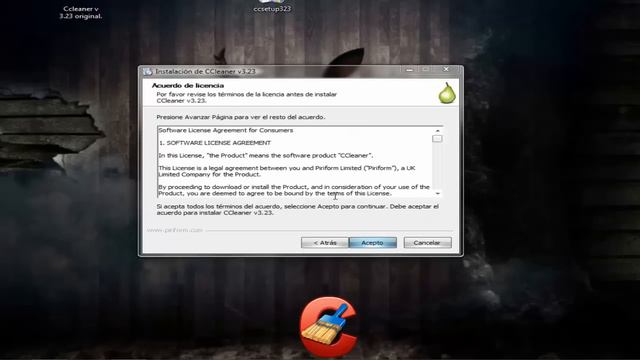The height and width of the screenshot is (360, 640).
Task: Click the license text scroll-up arrow
Action: pos(437,131)
